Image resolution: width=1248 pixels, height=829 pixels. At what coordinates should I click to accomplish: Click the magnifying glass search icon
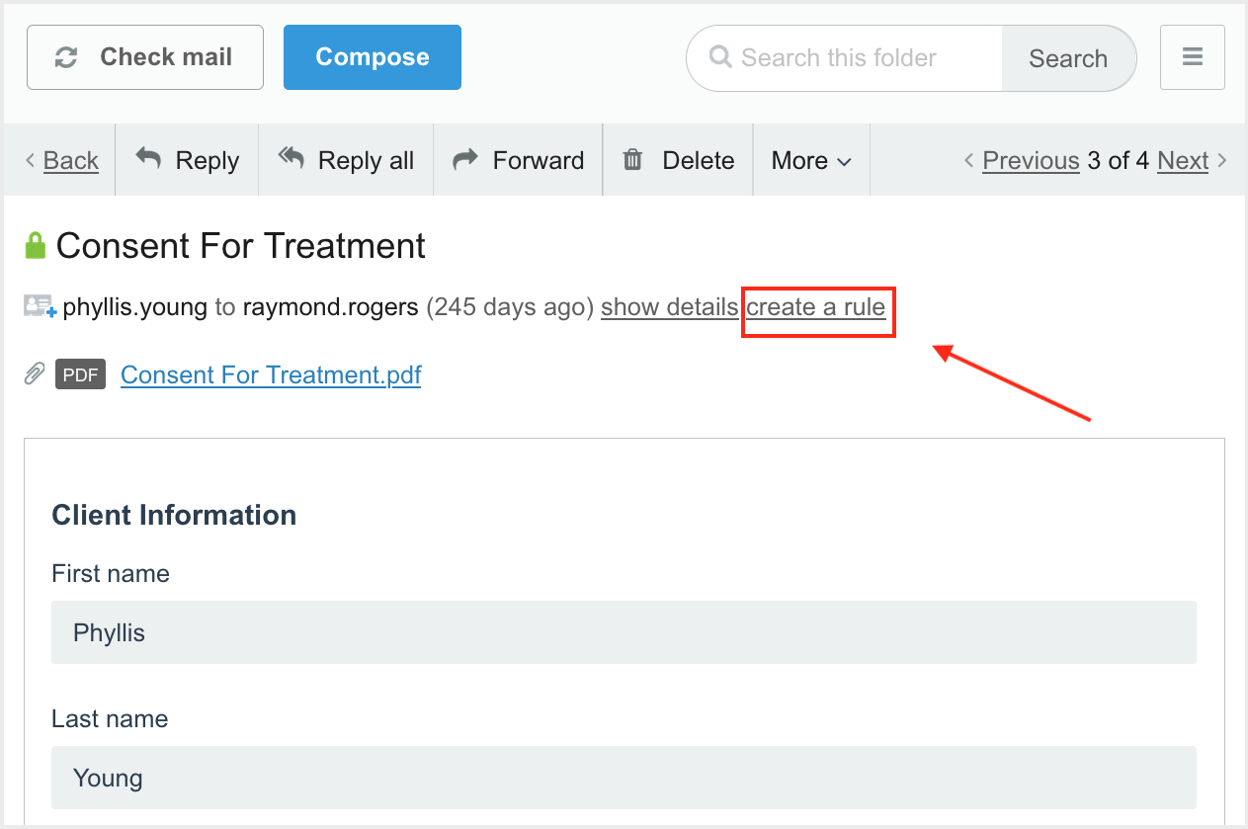click(x=719, y=57)
